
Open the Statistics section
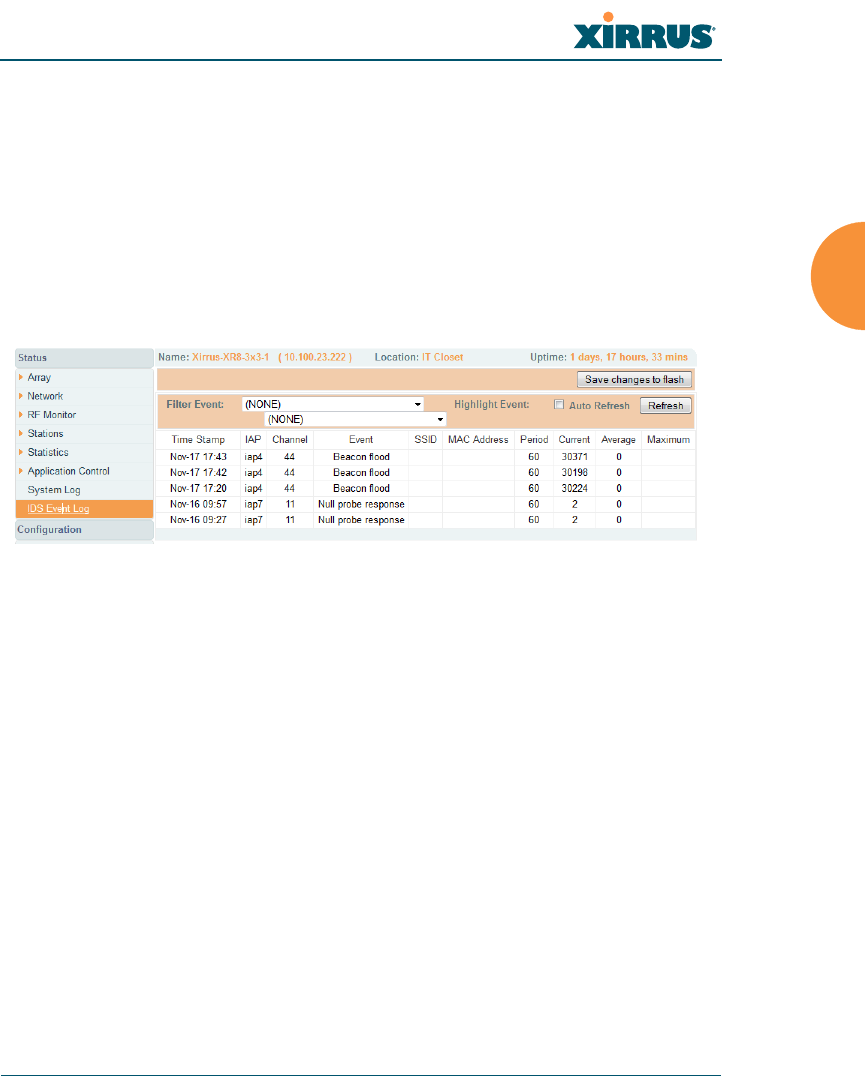pyautogui.click(x=48, y=452)
